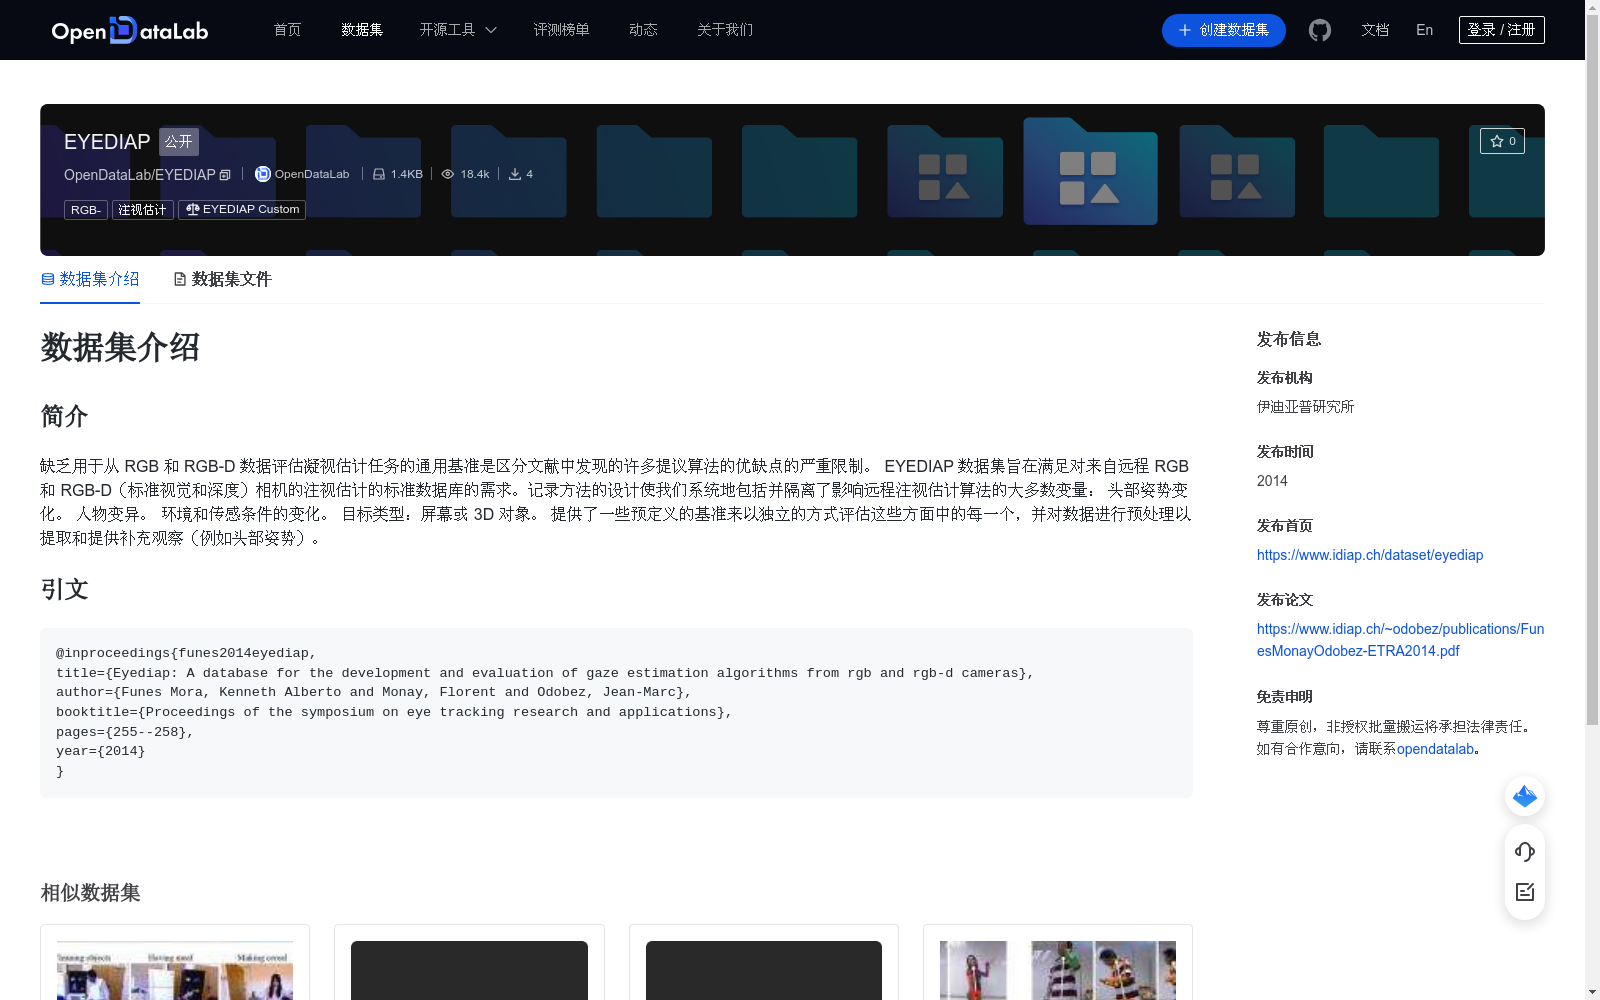
Task: Open the 评测榜单 menu item
Action: point(561,30)
